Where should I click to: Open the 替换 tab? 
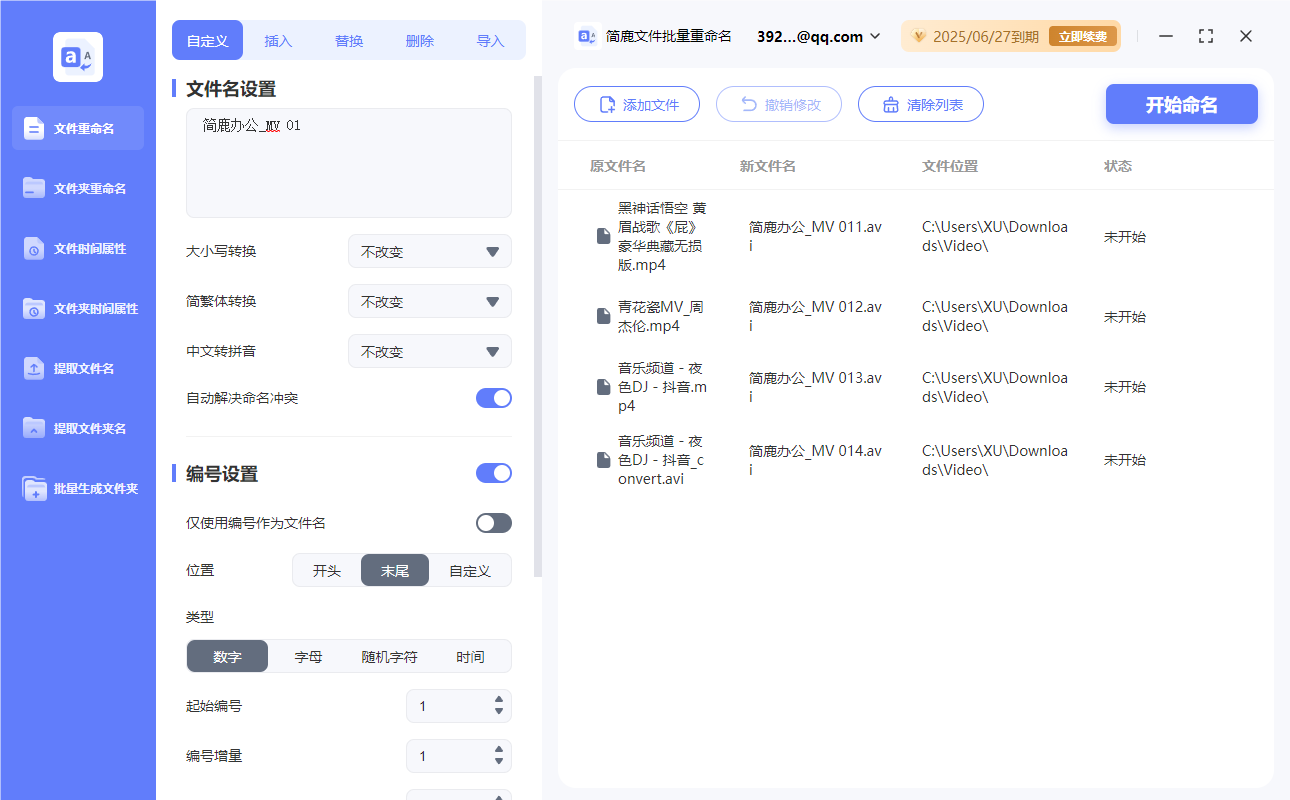click(349, 40)
